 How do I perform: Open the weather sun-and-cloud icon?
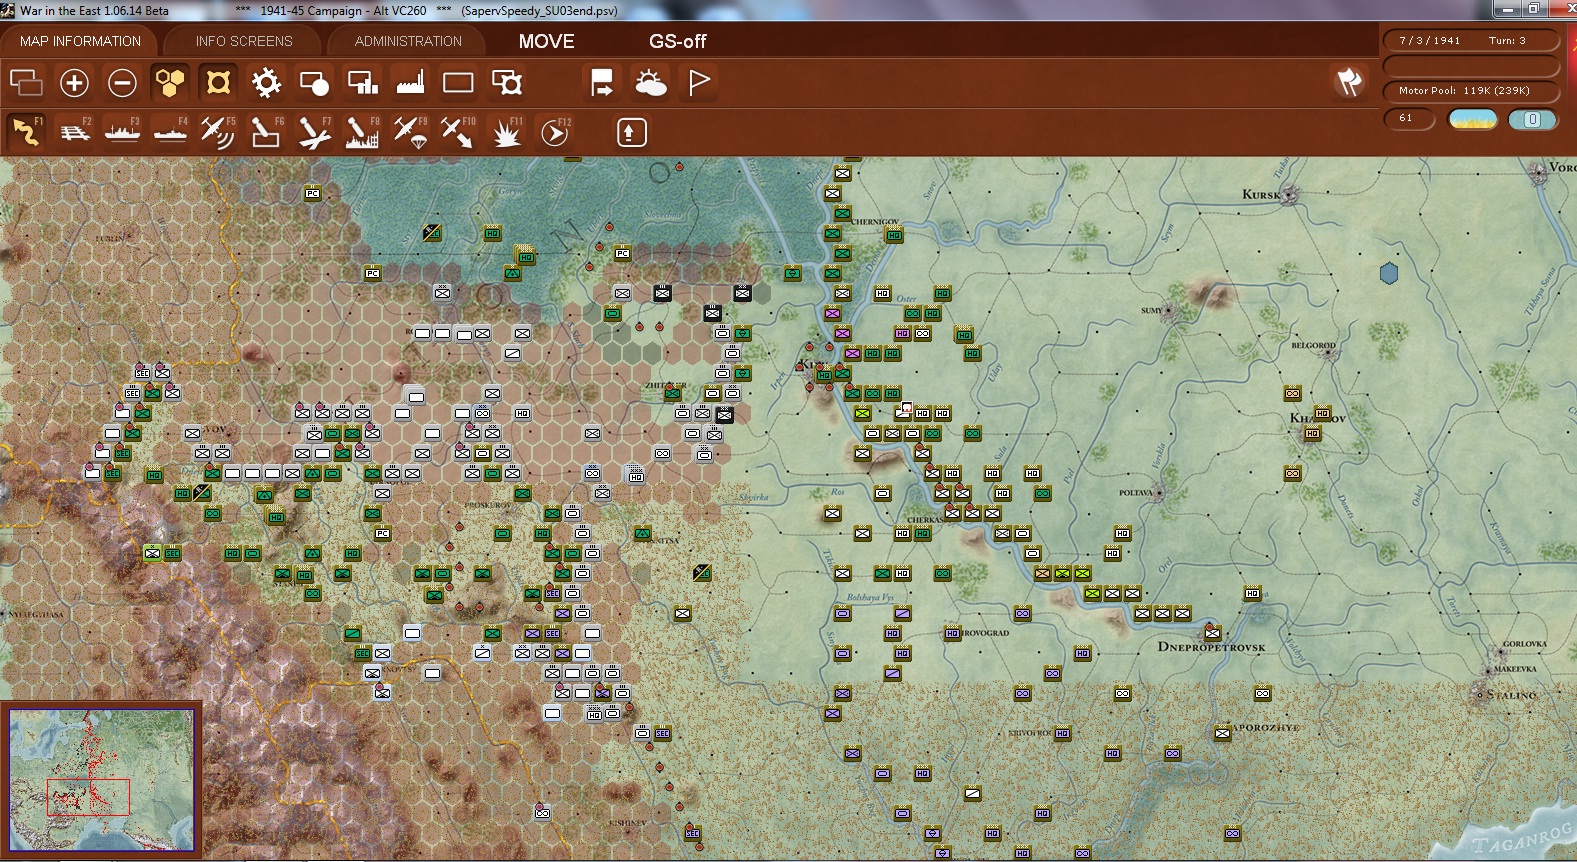coord(650,82)
